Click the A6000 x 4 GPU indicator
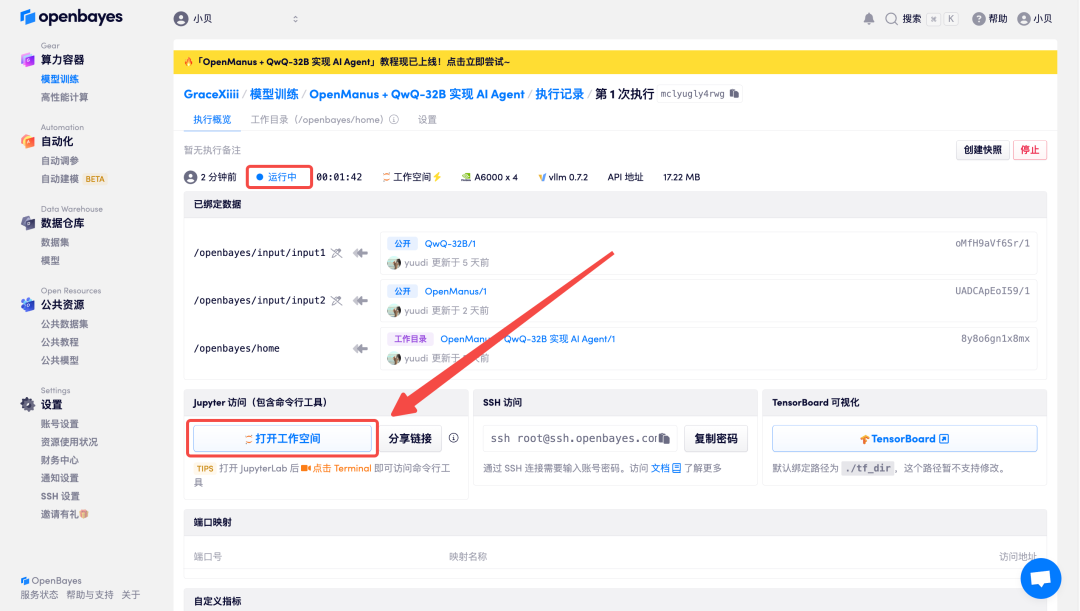 coord(489,177)
